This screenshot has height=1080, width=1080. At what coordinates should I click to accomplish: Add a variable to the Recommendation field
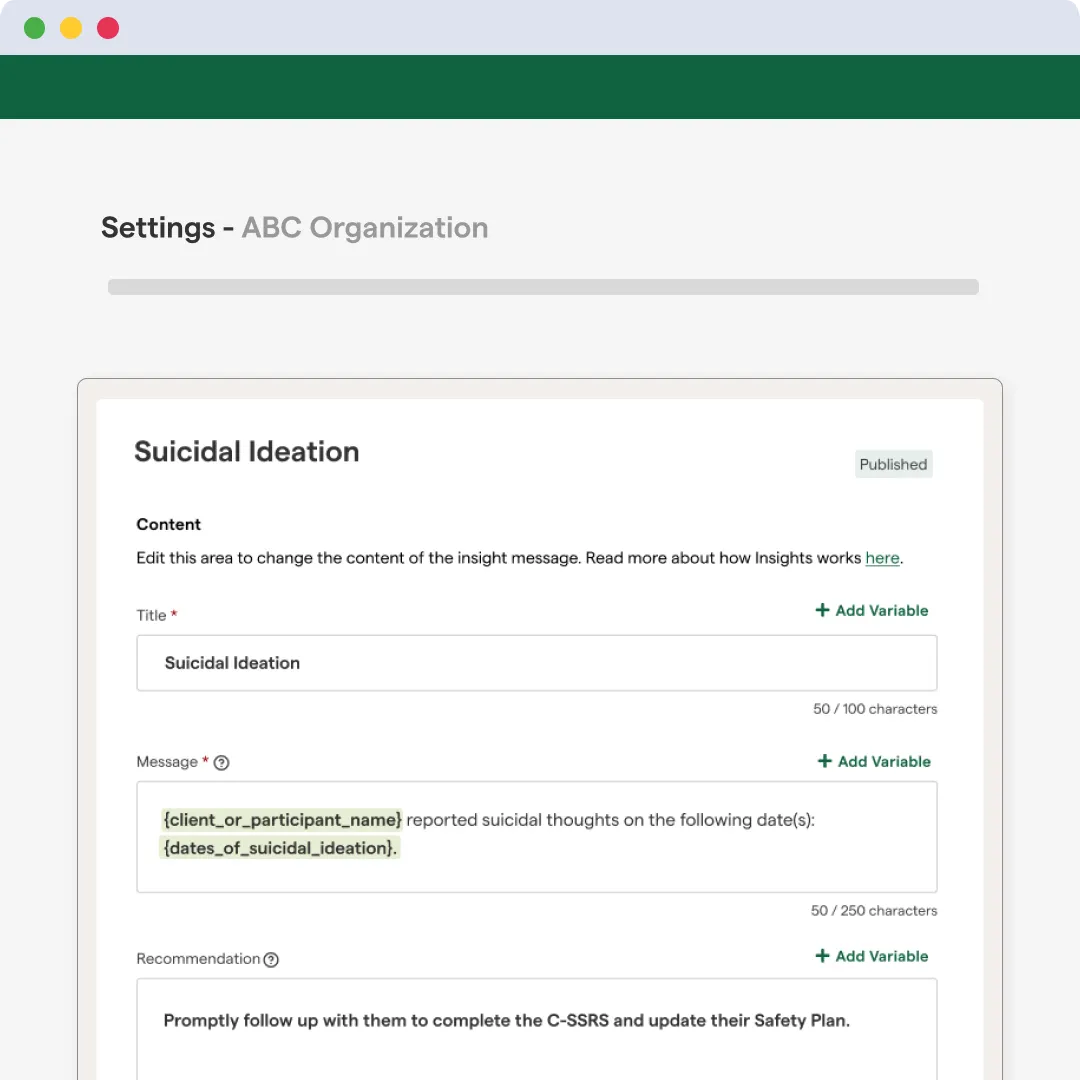872,956
